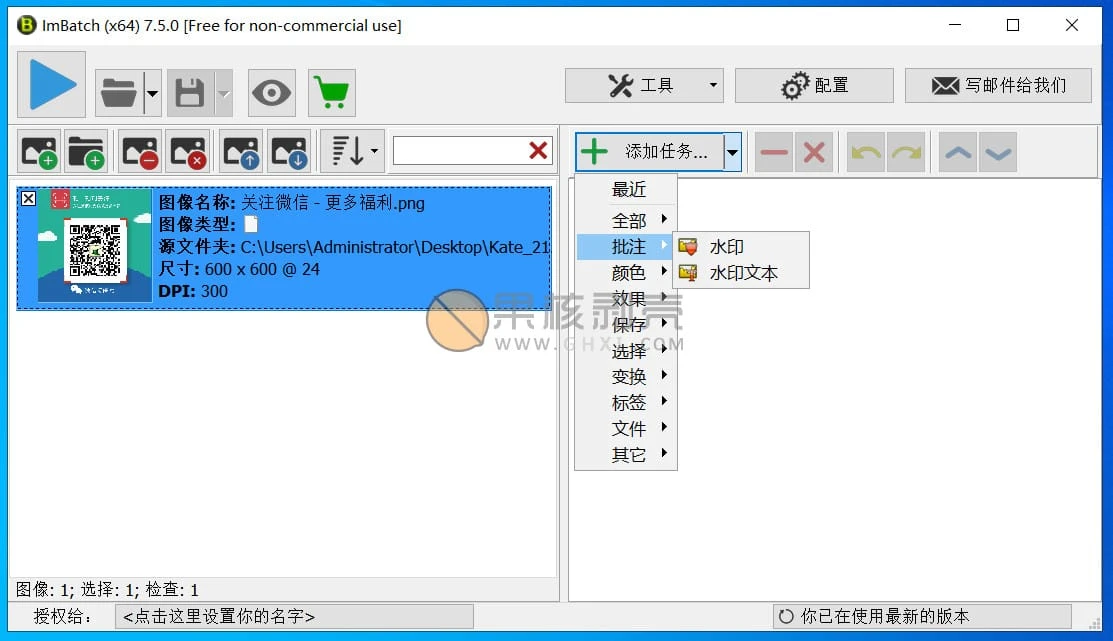Maximize the ImBatch window
Viewport: 1113px width, 641px height.
pyautogui.click(x=1013, y=26)
